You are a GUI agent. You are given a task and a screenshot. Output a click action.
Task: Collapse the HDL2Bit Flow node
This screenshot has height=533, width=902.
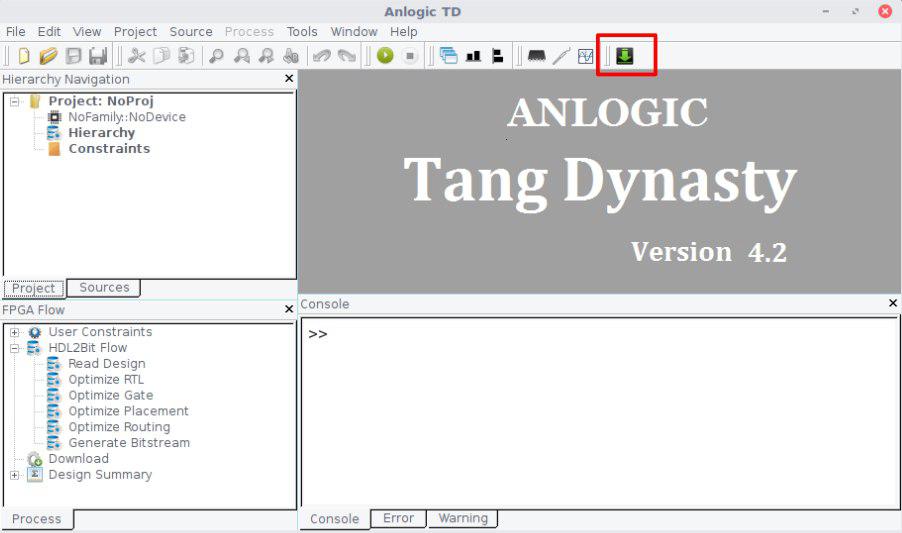click(x=14, y=348)
